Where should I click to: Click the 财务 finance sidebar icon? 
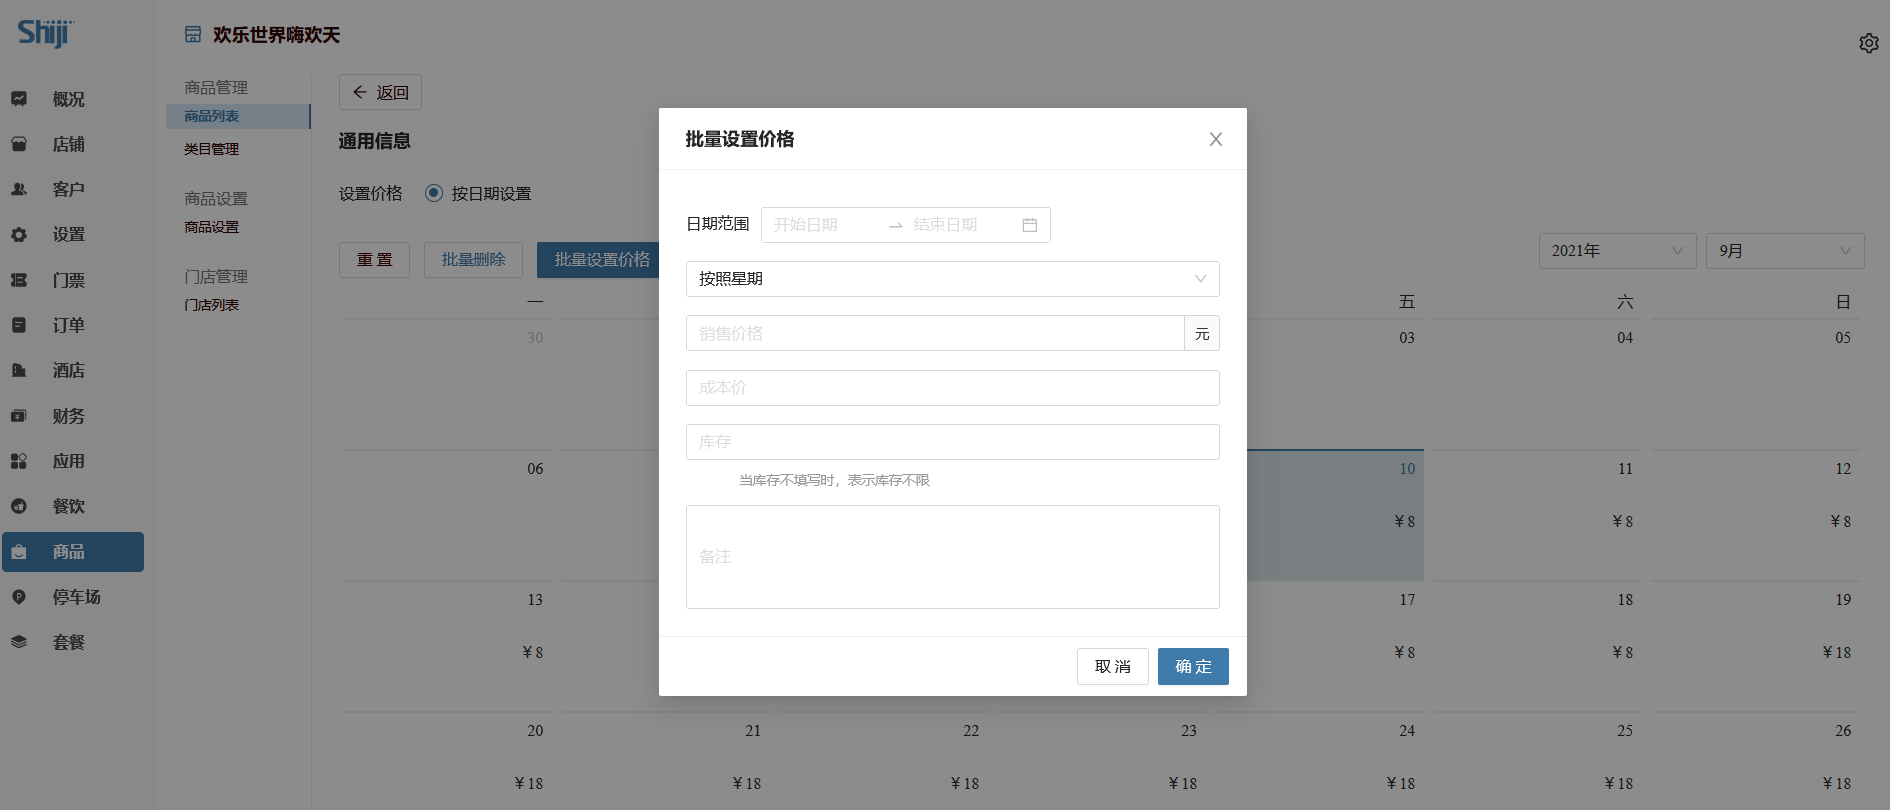19,416
